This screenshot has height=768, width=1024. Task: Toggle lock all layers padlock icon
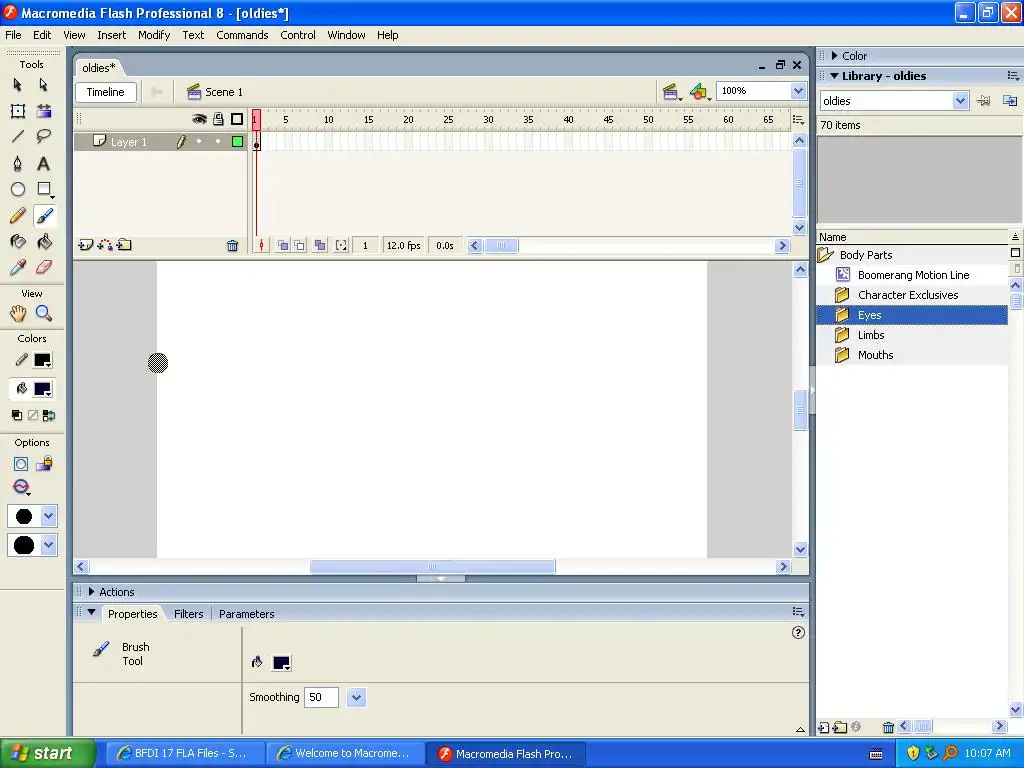click(x=218, y=119)
